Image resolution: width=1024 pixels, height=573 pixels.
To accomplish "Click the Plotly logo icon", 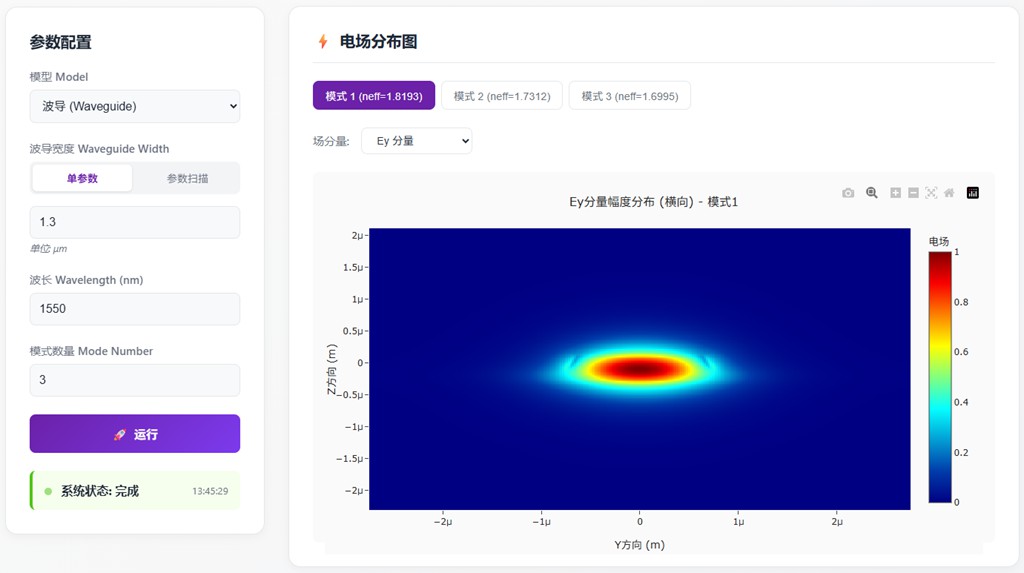I will point(973,193).
